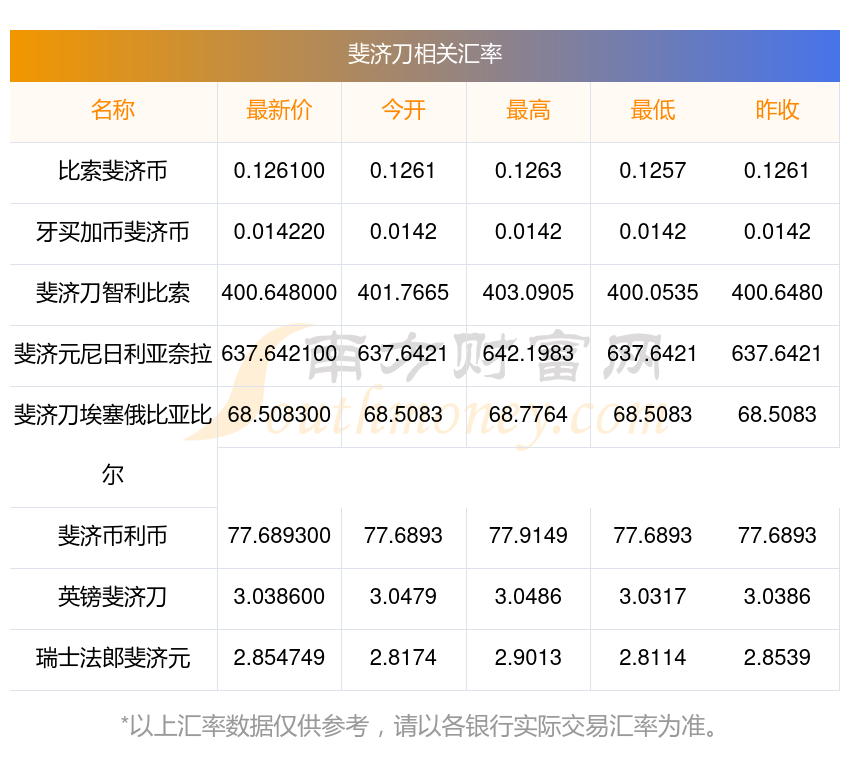Select the 斐济刀智利比索 row name
This screenshot has width=850, height=757.
(x=113, y=293)
